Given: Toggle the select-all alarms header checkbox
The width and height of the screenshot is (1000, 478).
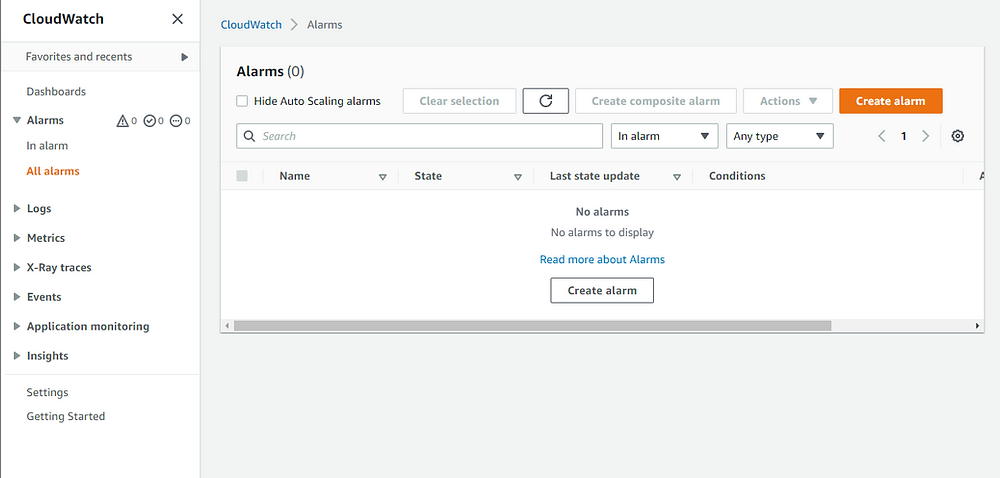Looking at the screenshot, I should (x=242, y=176).
